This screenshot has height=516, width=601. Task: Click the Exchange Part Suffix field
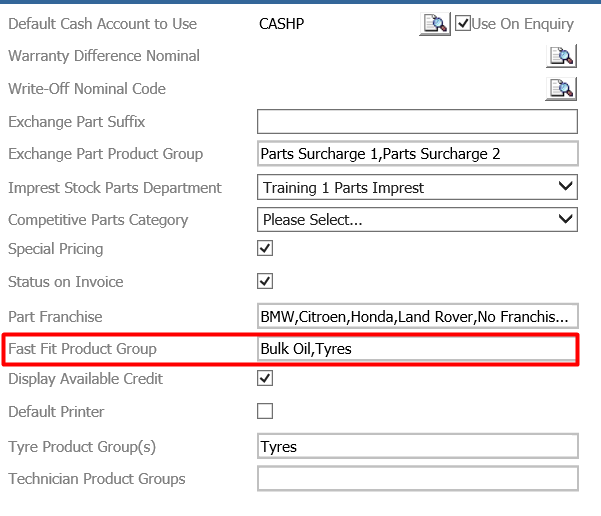(x=417, y=122)
